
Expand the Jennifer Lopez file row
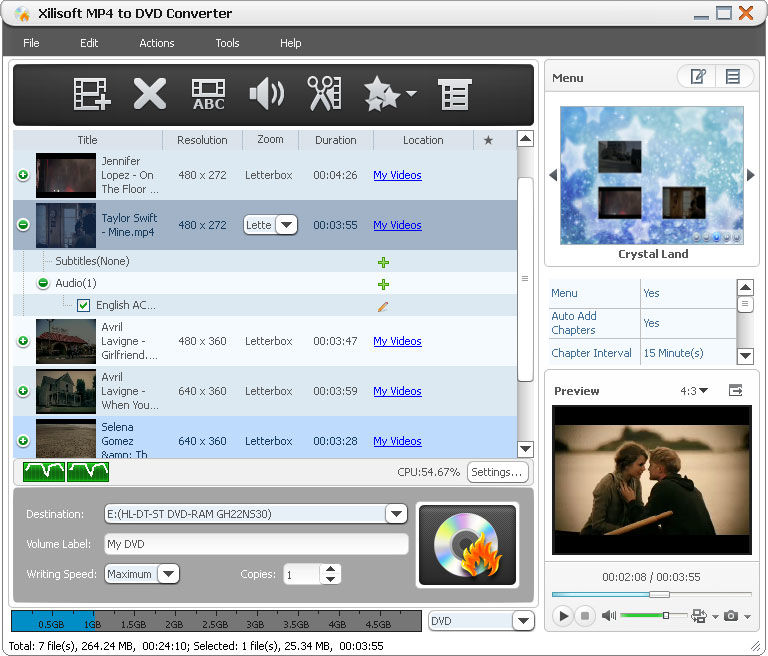click(23, 175)
